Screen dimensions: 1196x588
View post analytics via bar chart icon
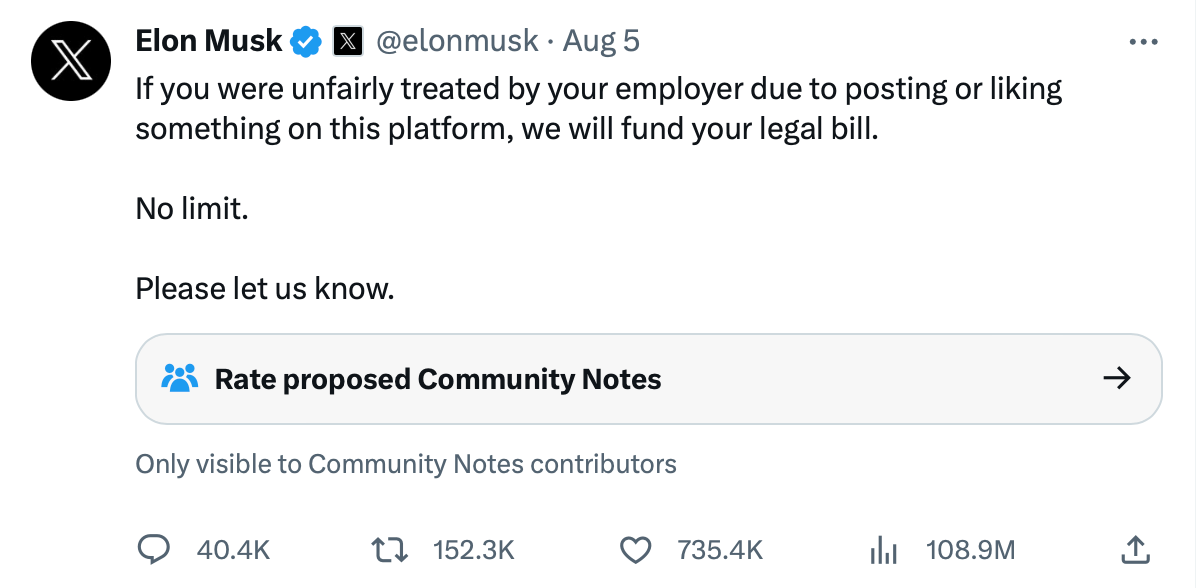[x=884, y=549]
